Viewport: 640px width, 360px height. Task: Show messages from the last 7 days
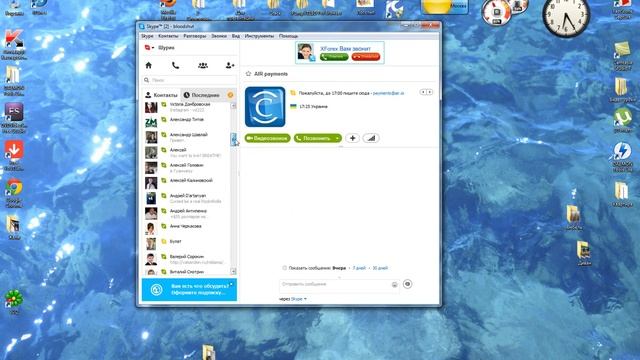point(359,268)
